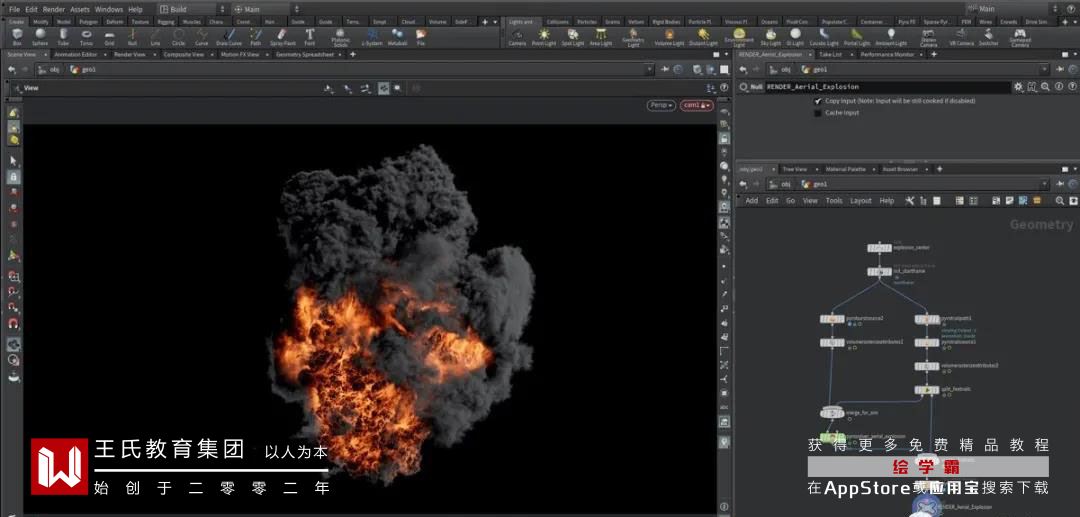
Task: Open the Layout menu in the network editor
Action: pos(860,201)
